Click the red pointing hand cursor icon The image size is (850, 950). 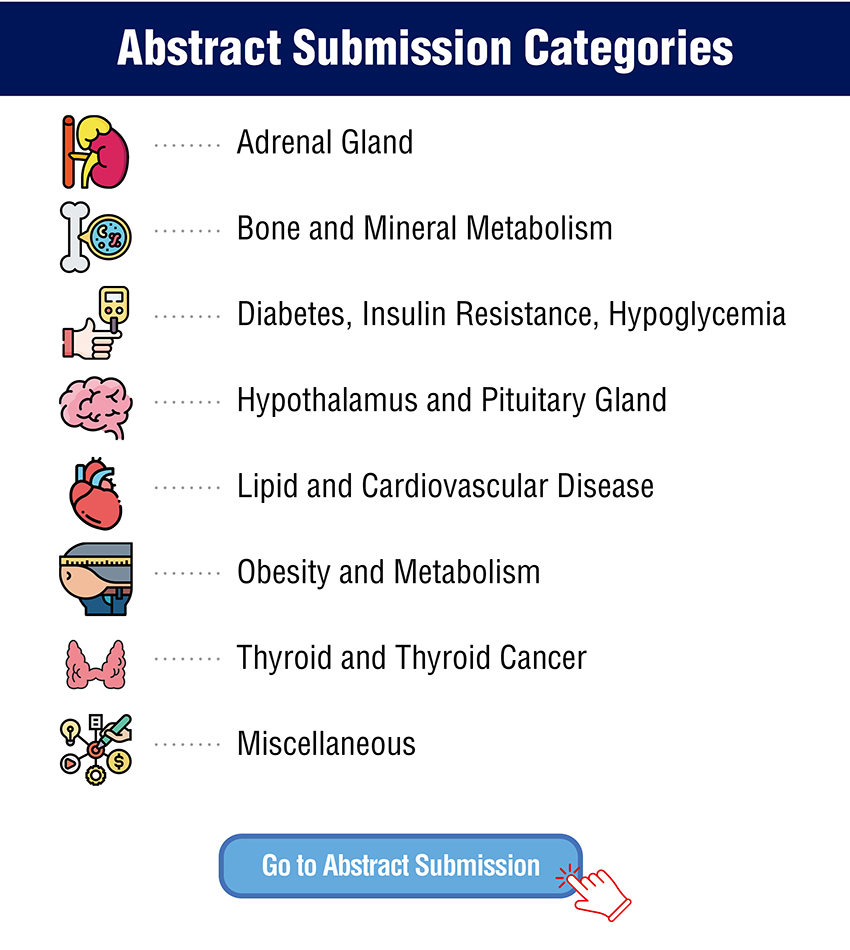594,894
